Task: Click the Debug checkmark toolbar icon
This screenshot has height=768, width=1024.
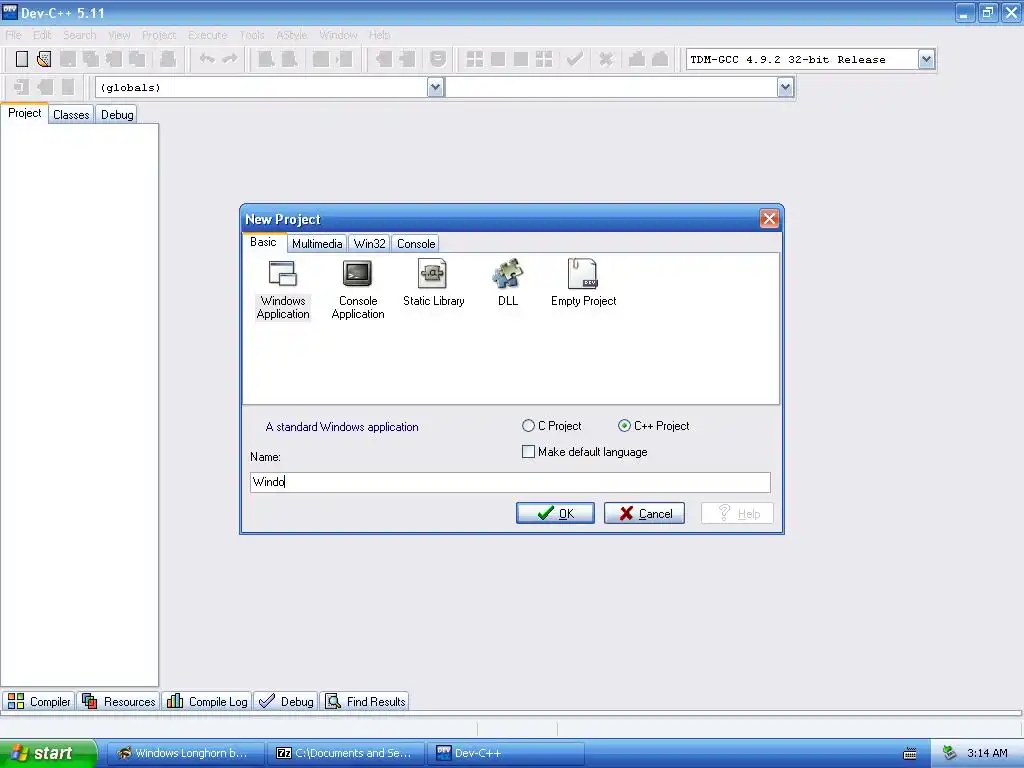Action: pos(574,59)
